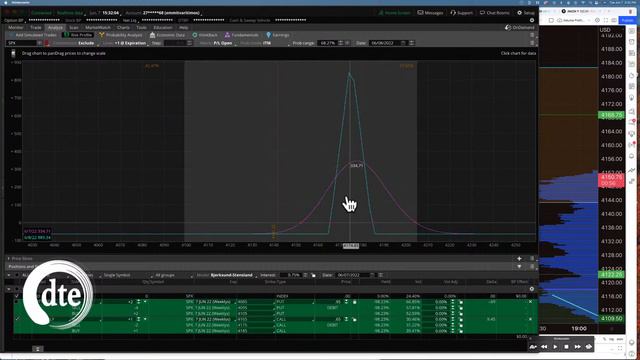640x360 pixels.
Task: Open the Education tab
Action: tap(163, 27)
